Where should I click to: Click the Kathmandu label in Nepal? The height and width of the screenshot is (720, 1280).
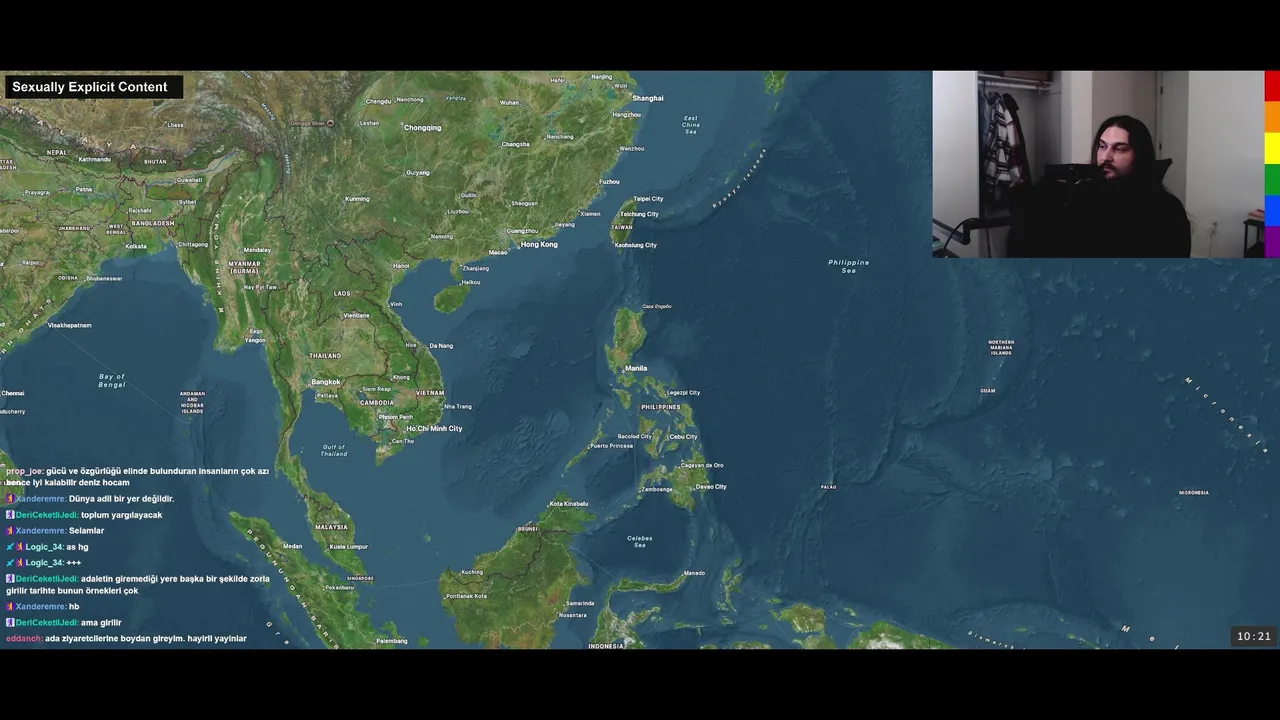95,159
